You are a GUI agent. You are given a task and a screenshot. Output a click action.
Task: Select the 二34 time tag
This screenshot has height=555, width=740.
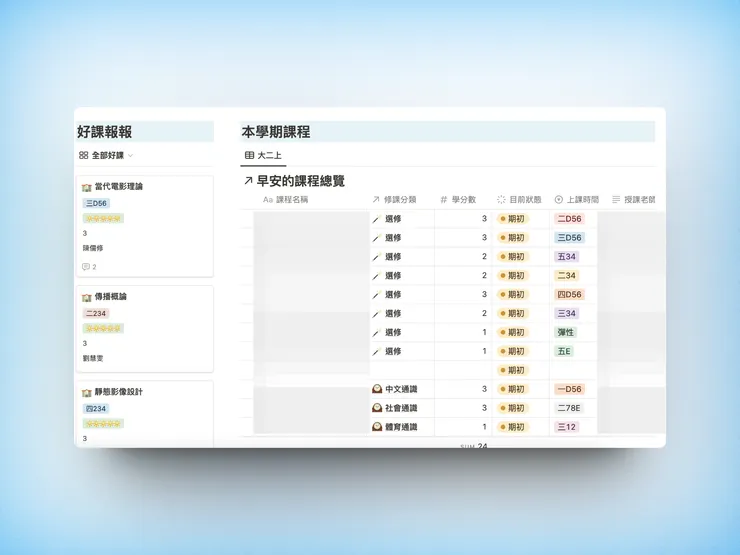566,276
